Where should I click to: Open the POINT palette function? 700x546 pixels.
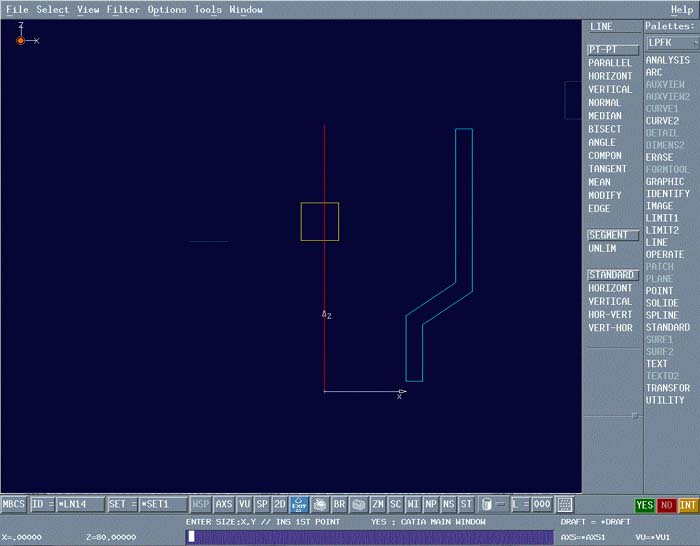click(x=659, y=291)
